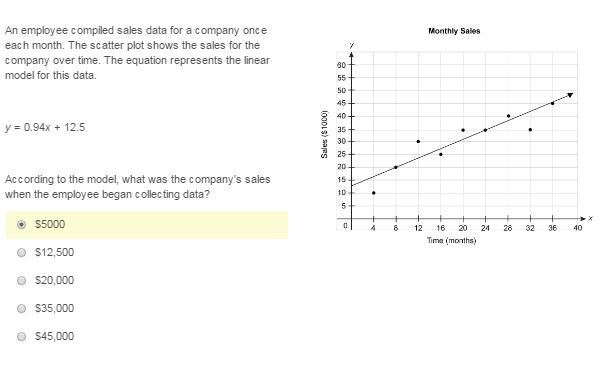The width and height of the screenshot is (609, 368).
Task: Click the $45,000 answer label text
Action: tap(54, 336)
